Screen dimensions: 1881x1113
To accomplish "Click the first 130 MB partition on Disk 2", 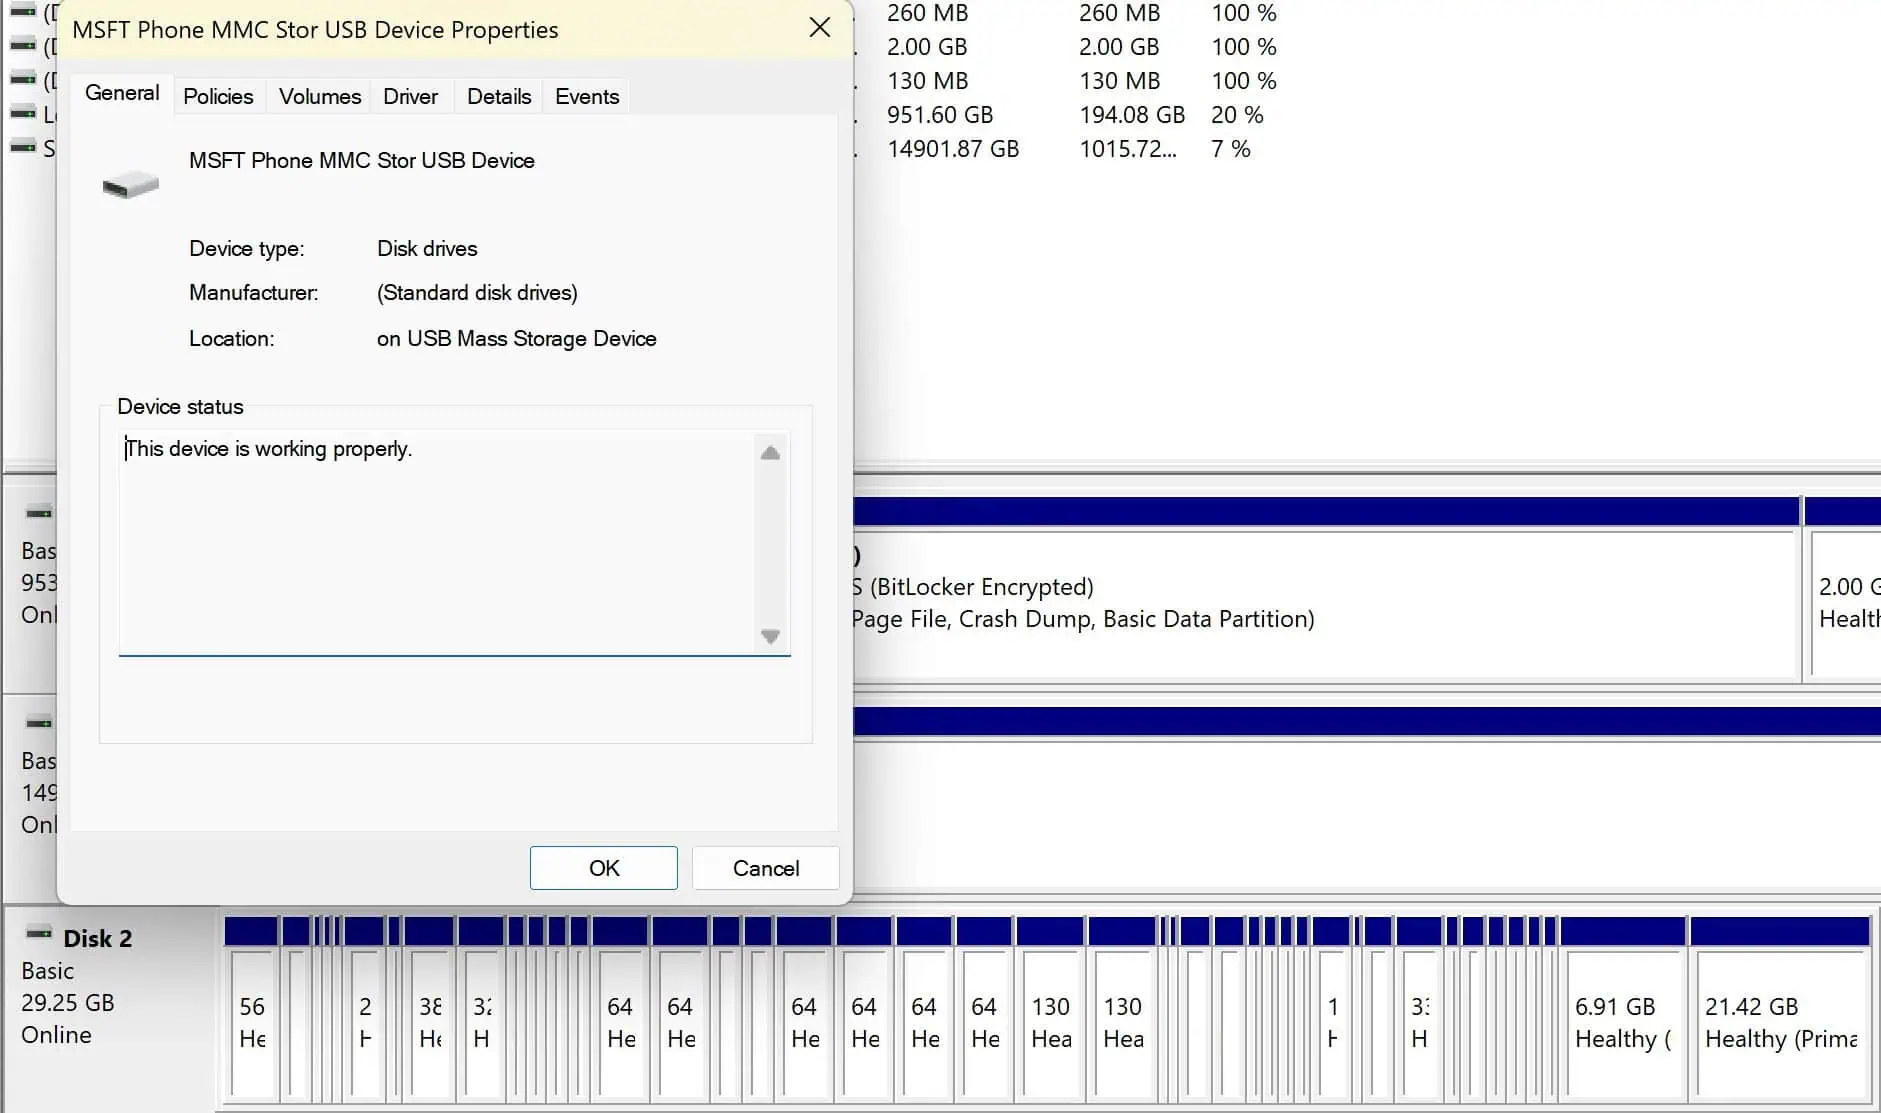I will (1050, 1022).
